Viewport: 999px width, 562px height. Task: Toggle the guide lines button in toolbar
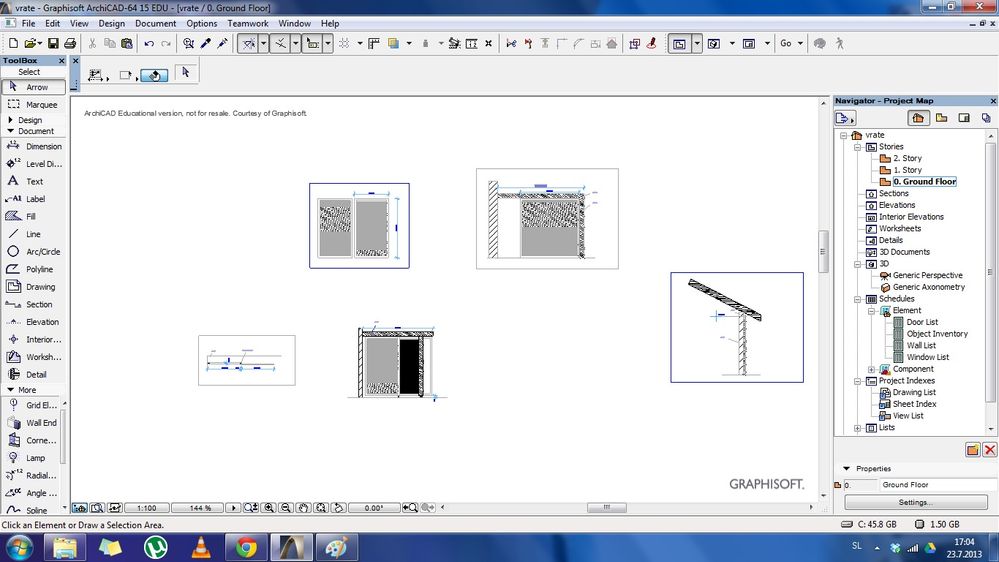(x=248, y=43)
